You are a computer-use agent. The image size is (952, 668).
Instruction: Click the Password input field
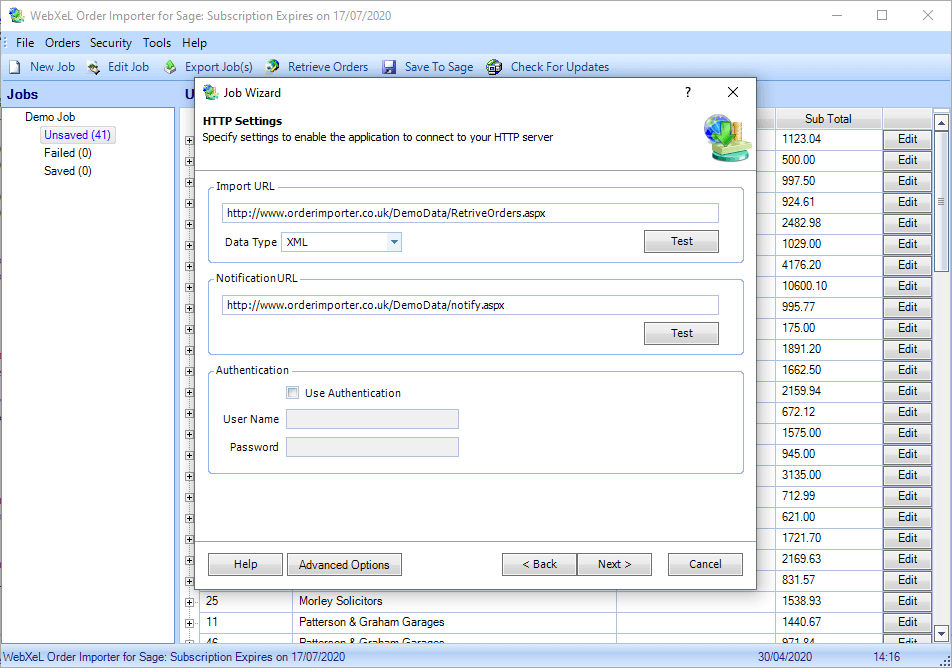point(372,447)
